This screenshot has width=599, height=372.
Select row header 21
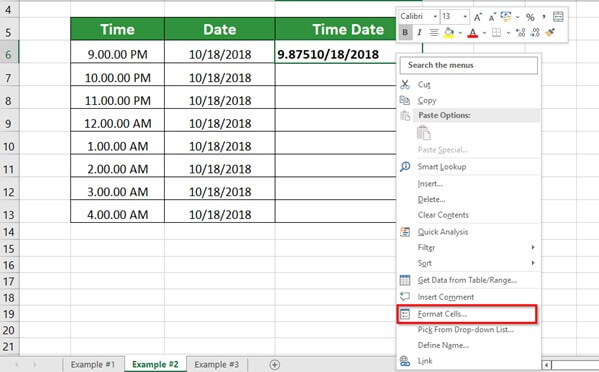9,346
